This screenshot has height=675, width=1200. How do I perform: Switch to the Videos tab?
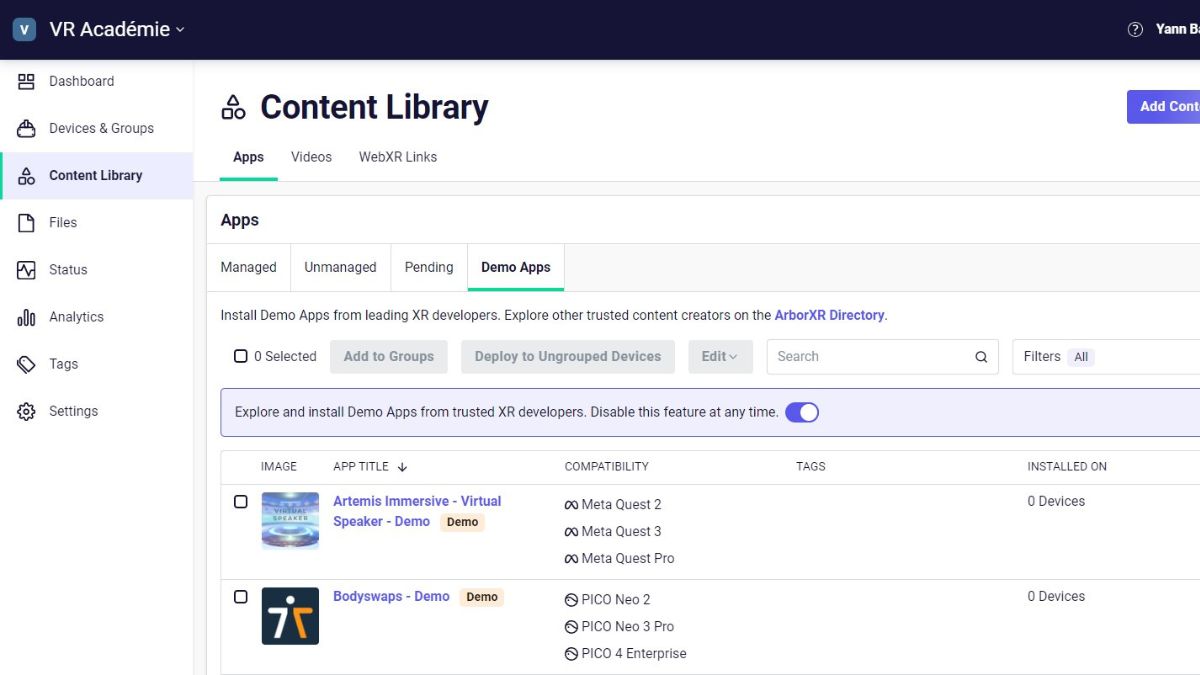pyautogui.click(x=311, y=157)
